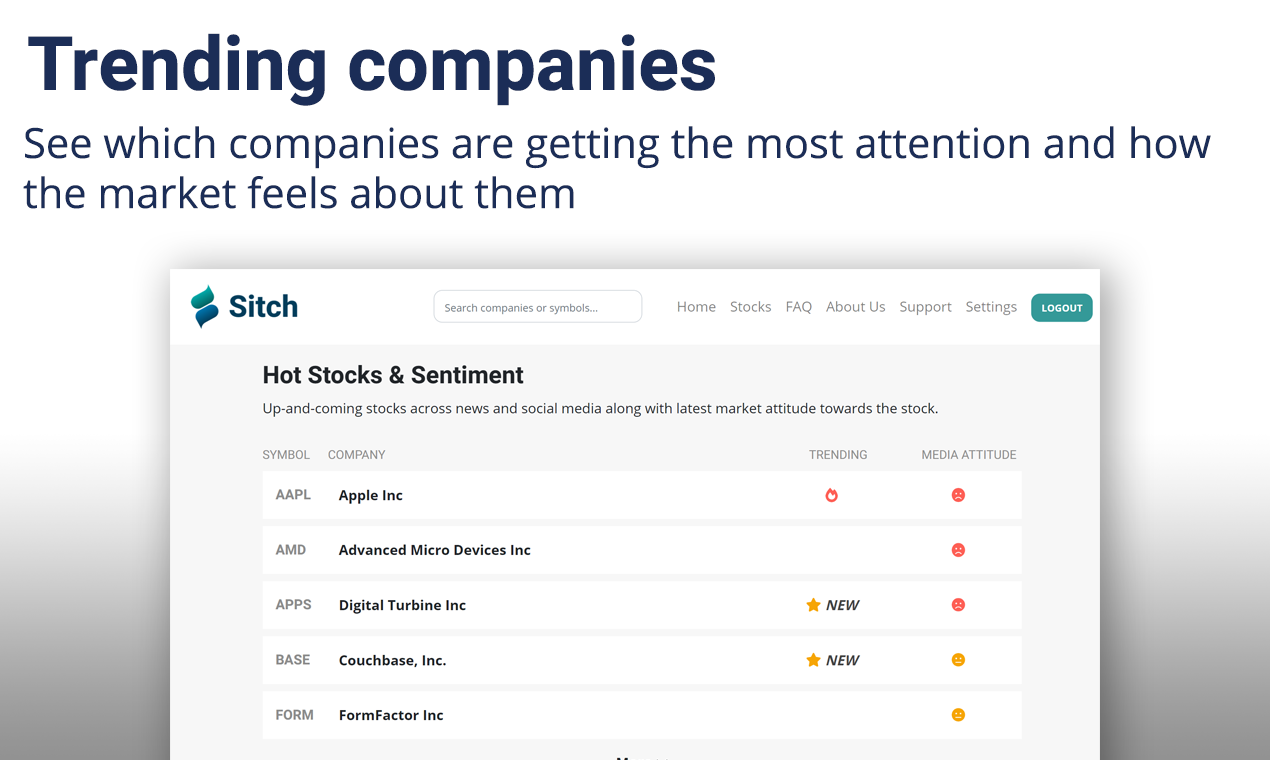Click the sad face icon for AAPL
This screenshot has width=1270, height=760.
(x=958, y=495)
